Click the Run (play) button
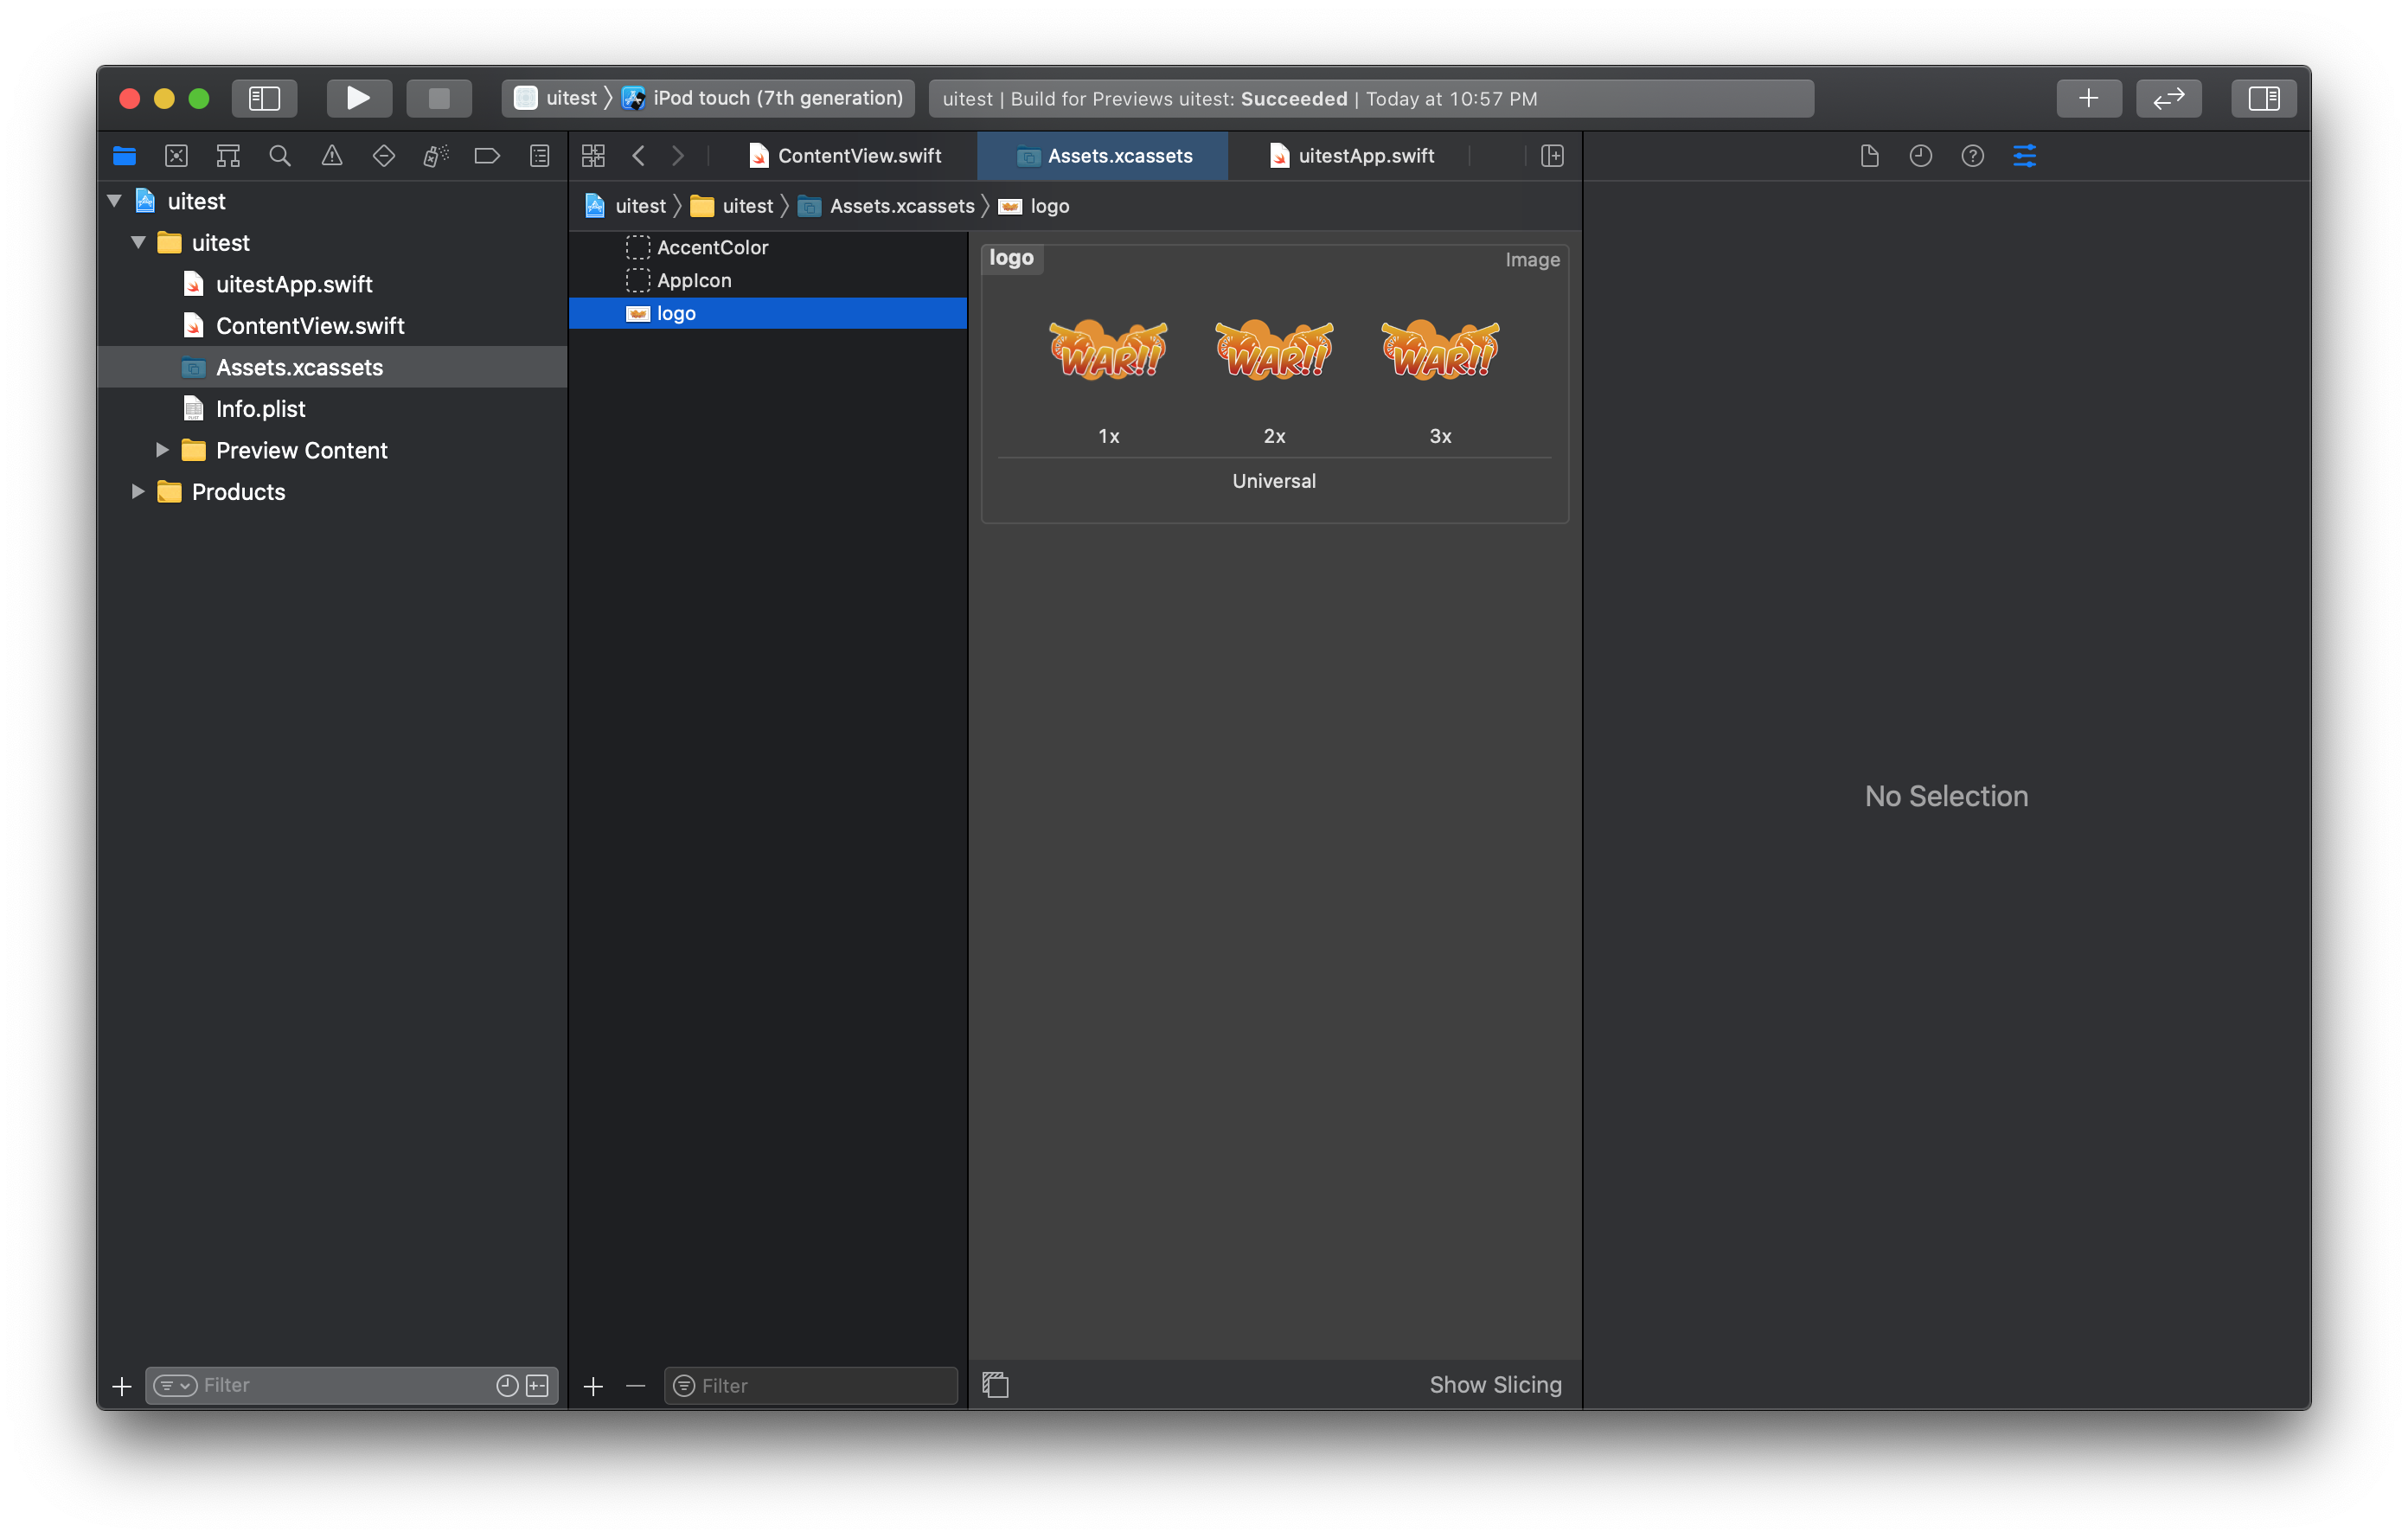 click(358, 98)
